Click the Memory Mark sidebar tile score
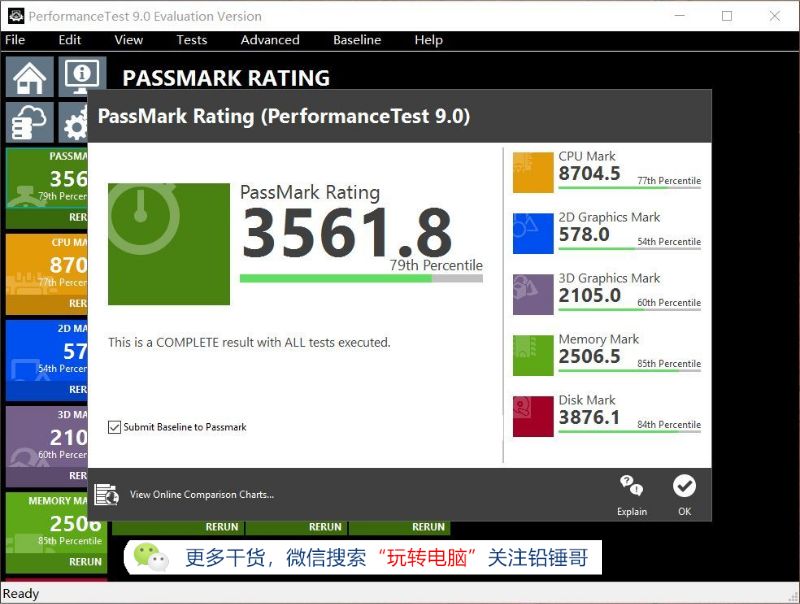 [x=76, y=523]
